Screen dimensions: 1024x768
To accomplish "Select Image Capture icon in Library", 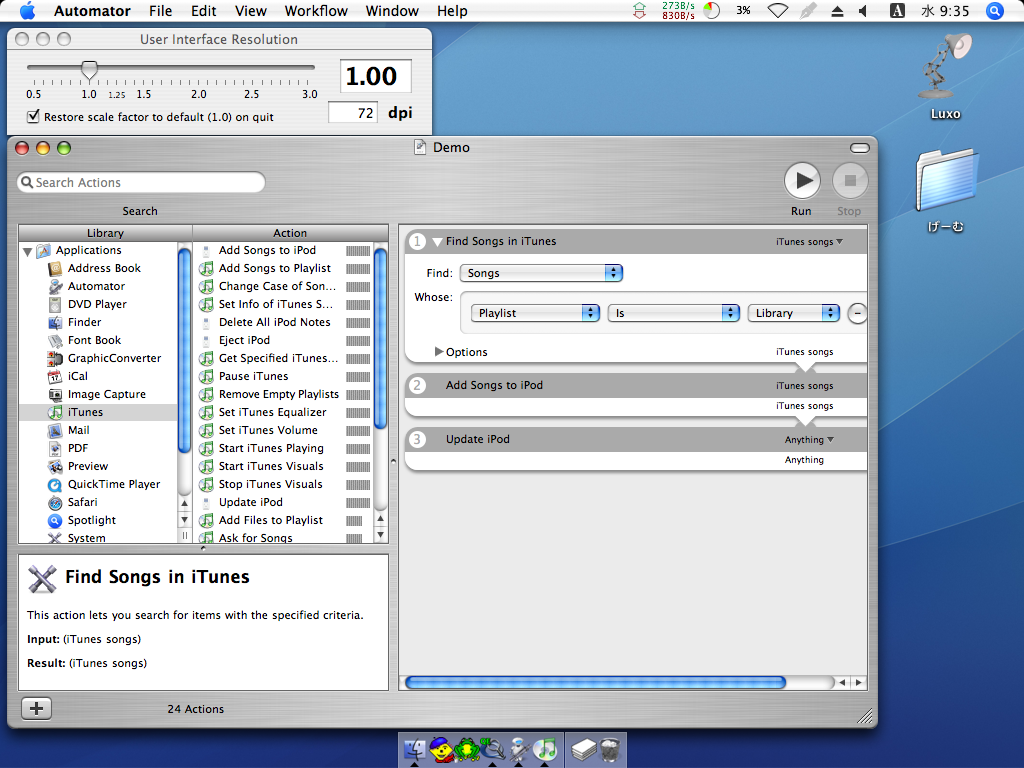I will tap(56, 394).
